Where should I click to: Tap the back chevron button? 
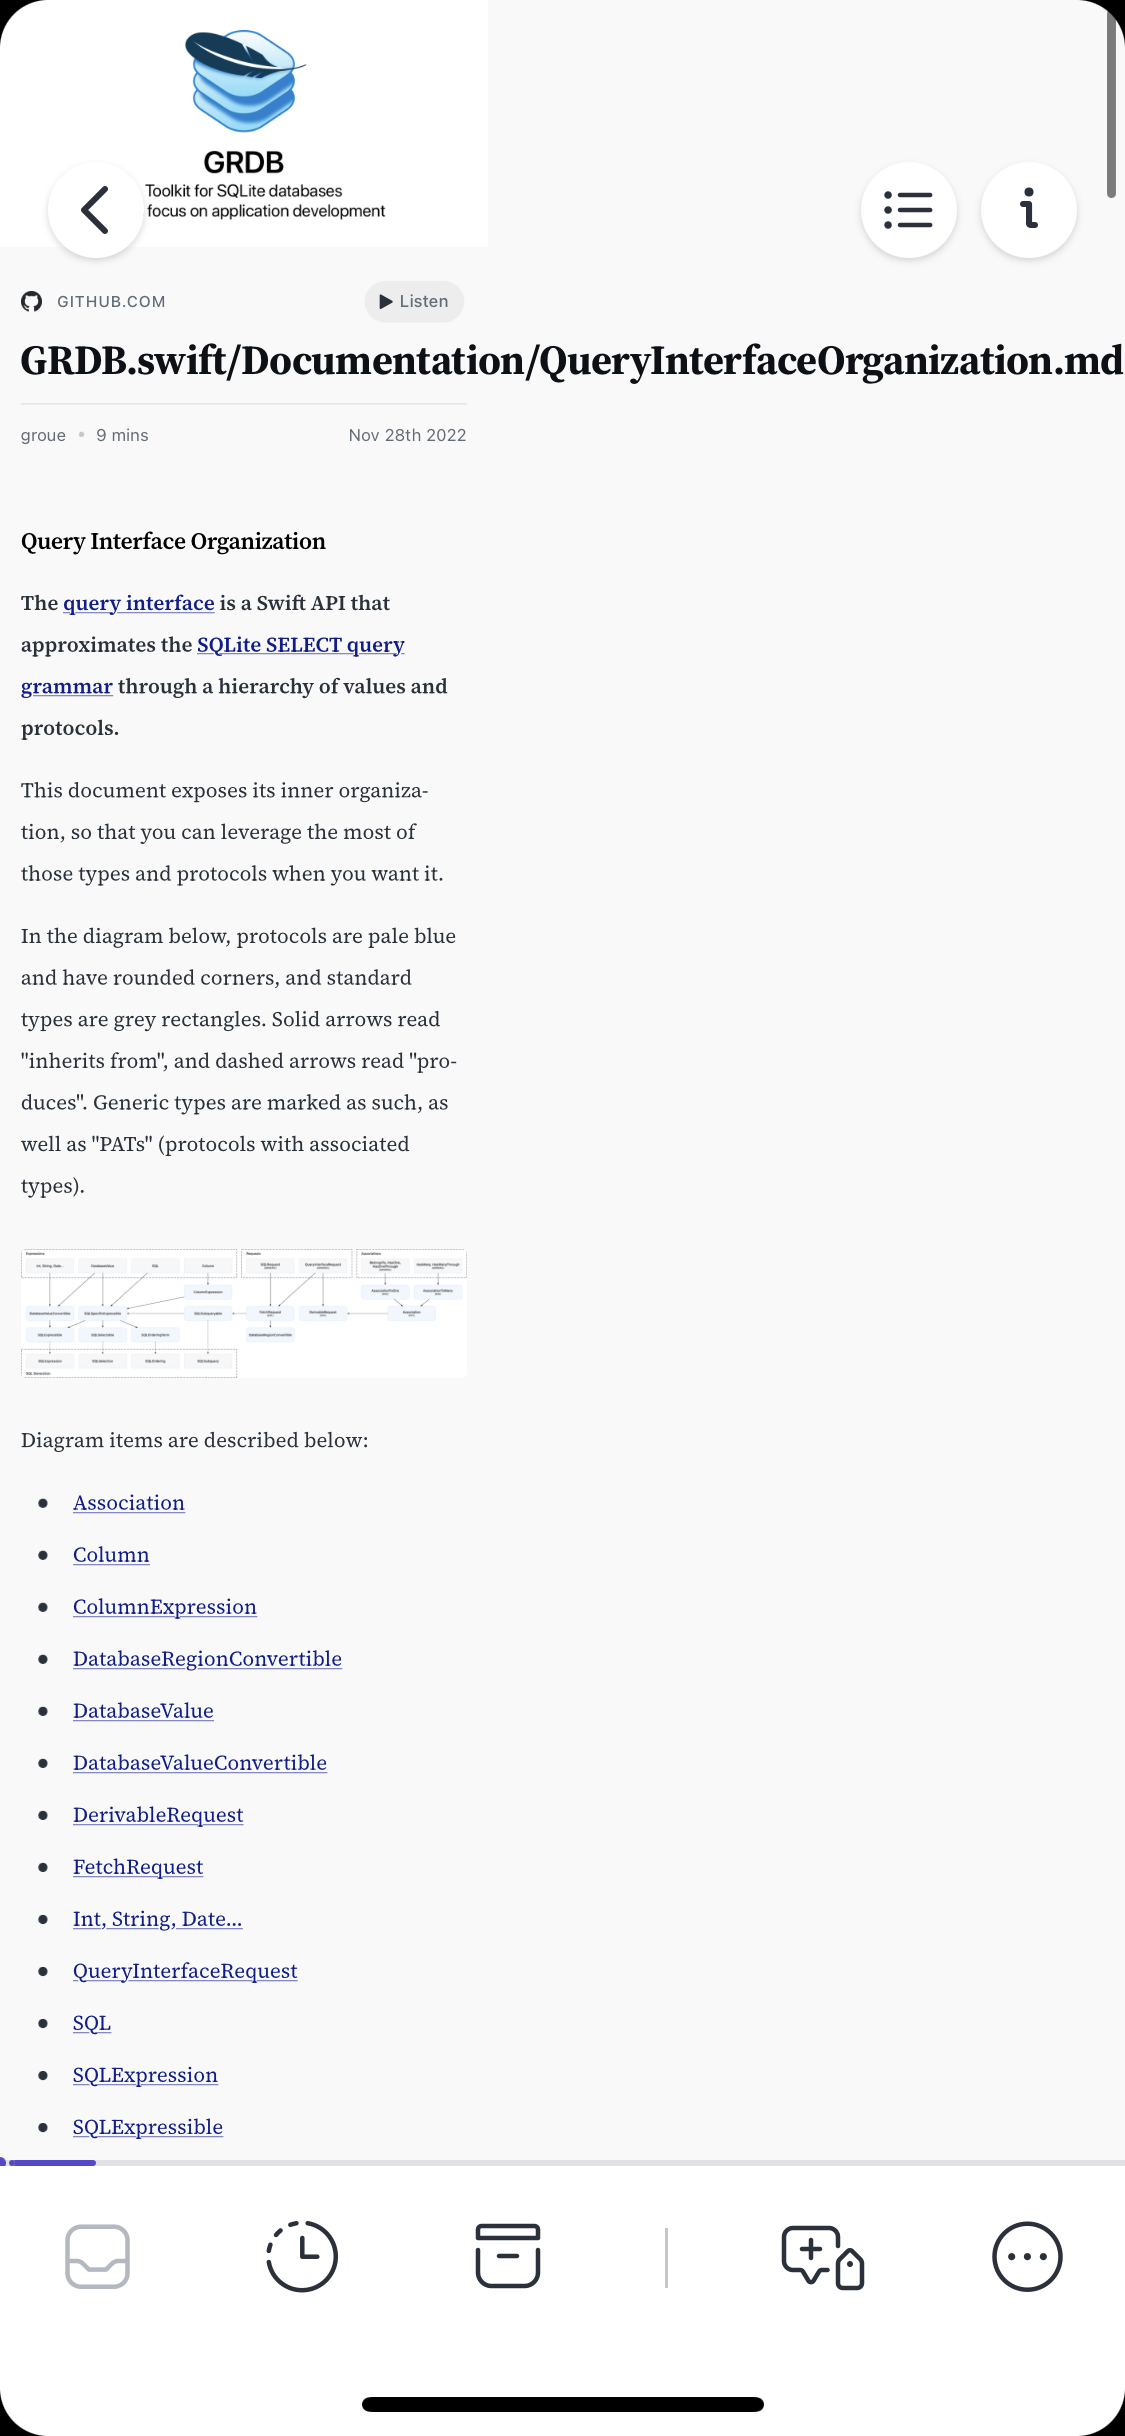coord(96,210)
